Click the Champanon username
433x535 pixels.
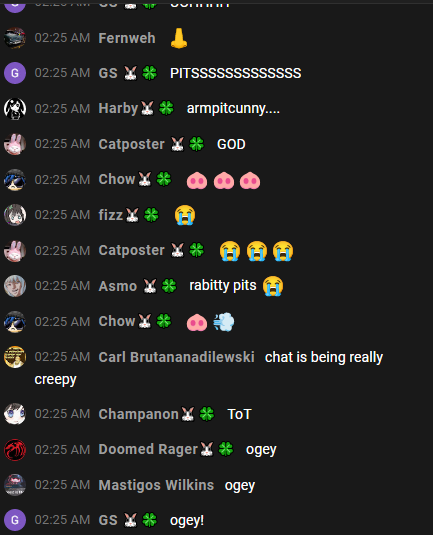[138, 414]
